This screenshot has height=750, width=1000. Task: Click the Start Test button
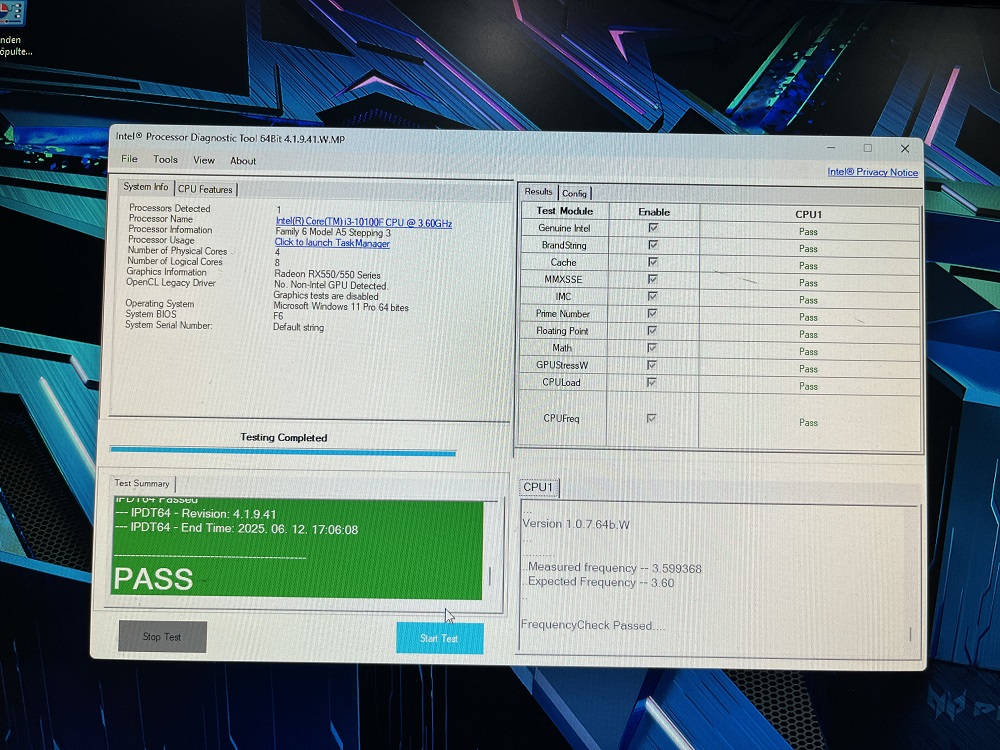(x=439, y=638)
